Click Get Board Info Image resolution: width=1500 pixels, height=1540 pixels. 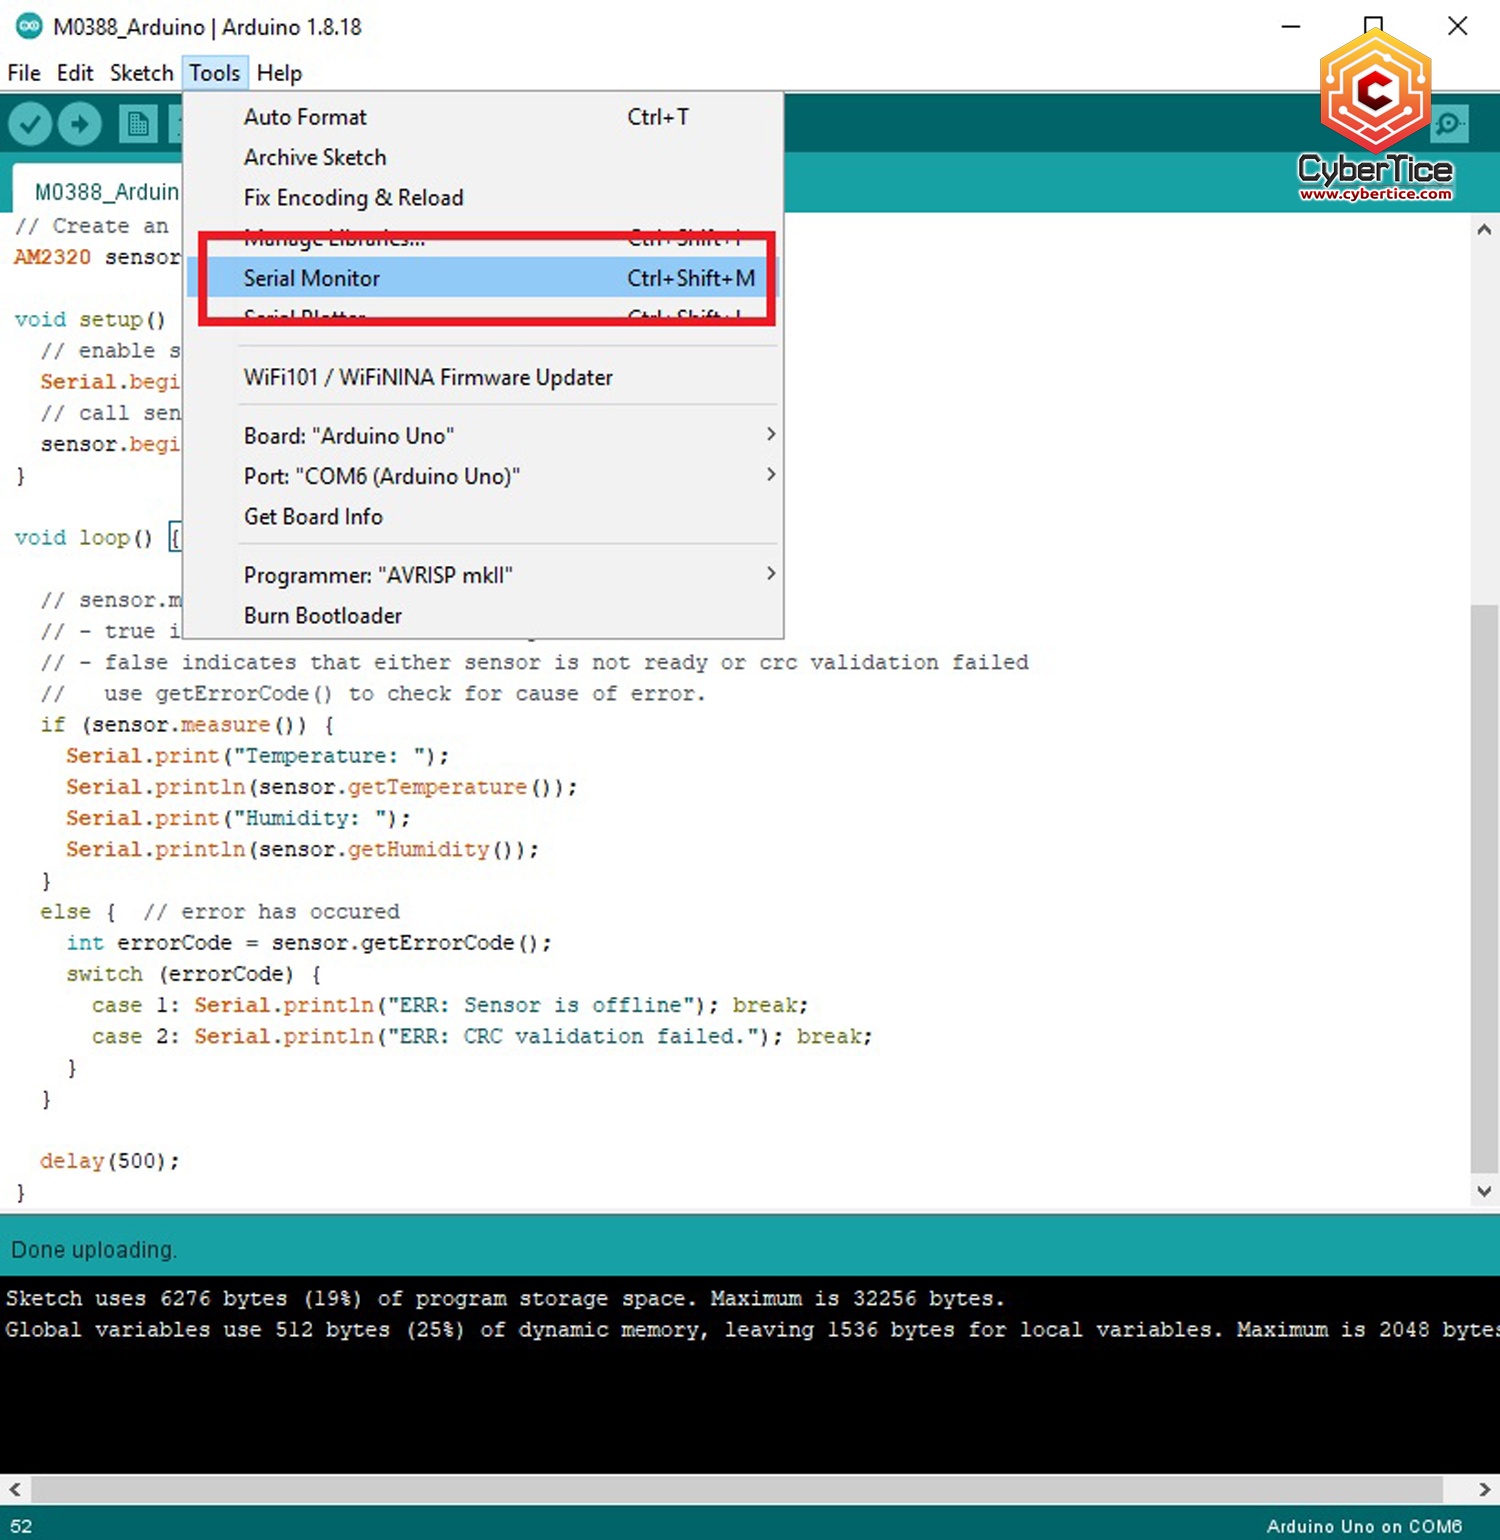[313, 516]
